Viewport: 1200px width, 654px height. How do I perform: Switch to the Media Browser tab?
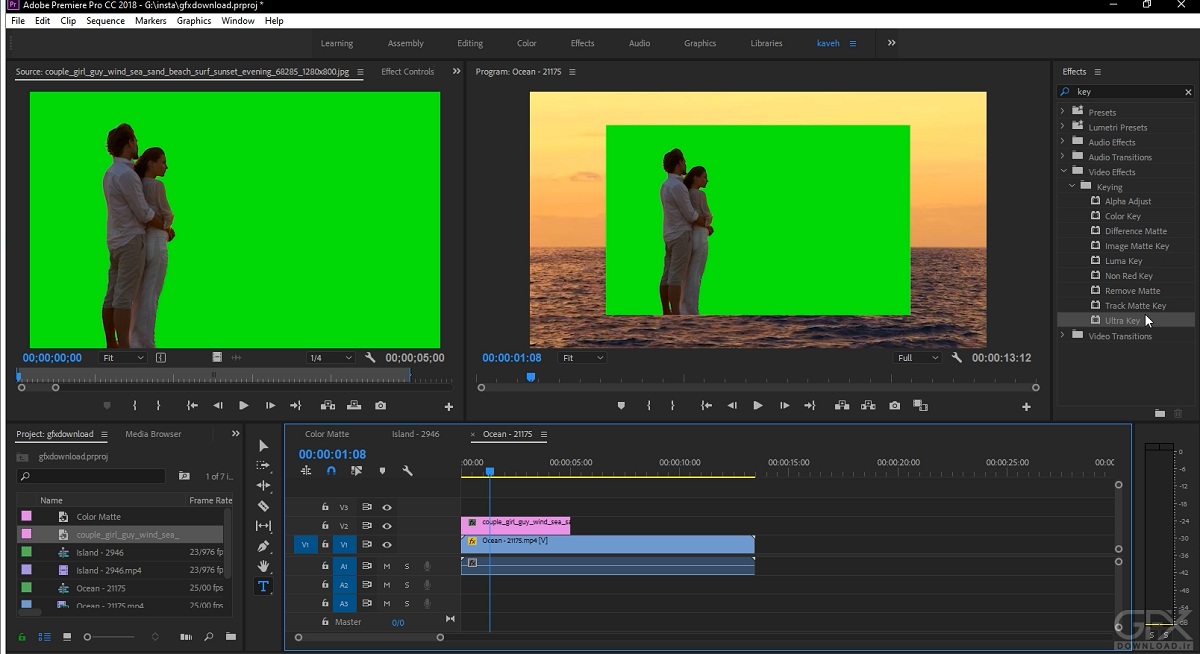point(153,434)
